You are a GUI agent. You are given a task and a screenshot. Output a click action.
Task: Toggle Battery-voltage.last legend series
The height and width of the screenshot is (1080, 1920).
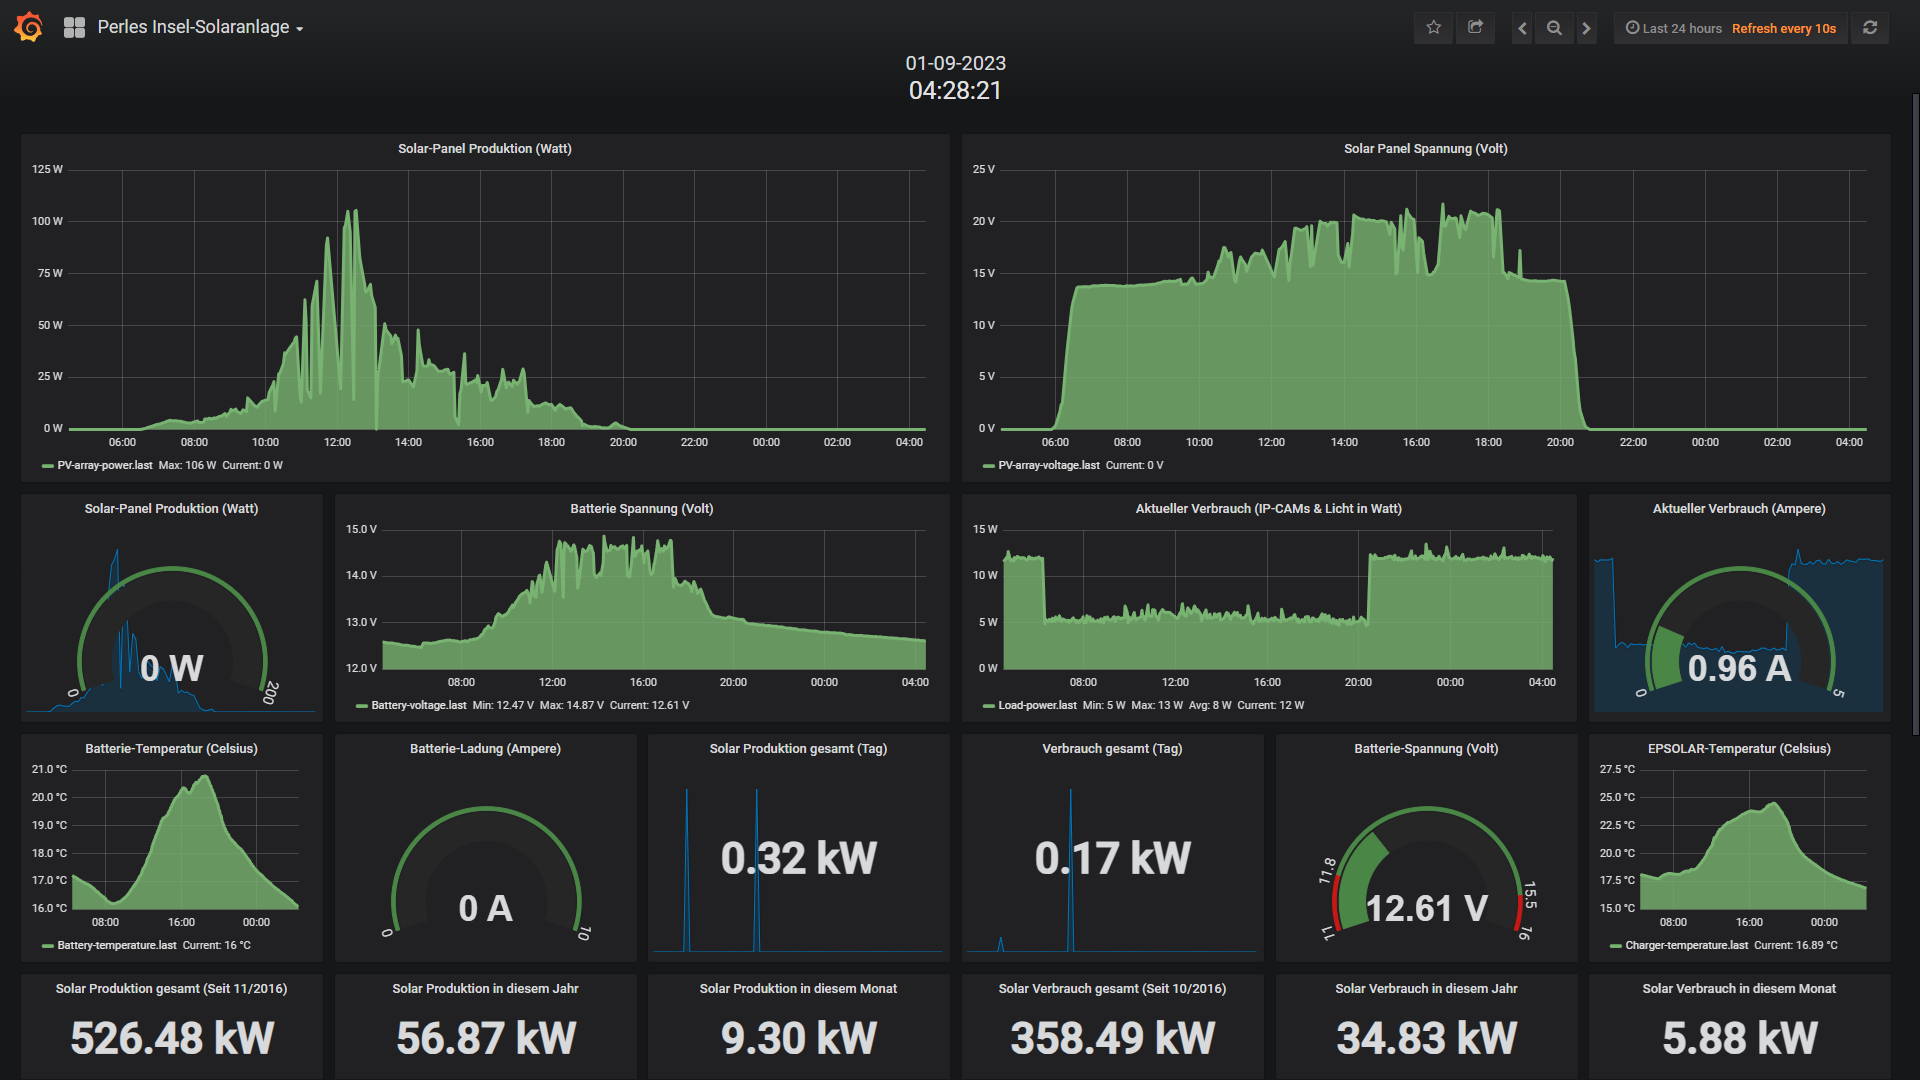418,705
